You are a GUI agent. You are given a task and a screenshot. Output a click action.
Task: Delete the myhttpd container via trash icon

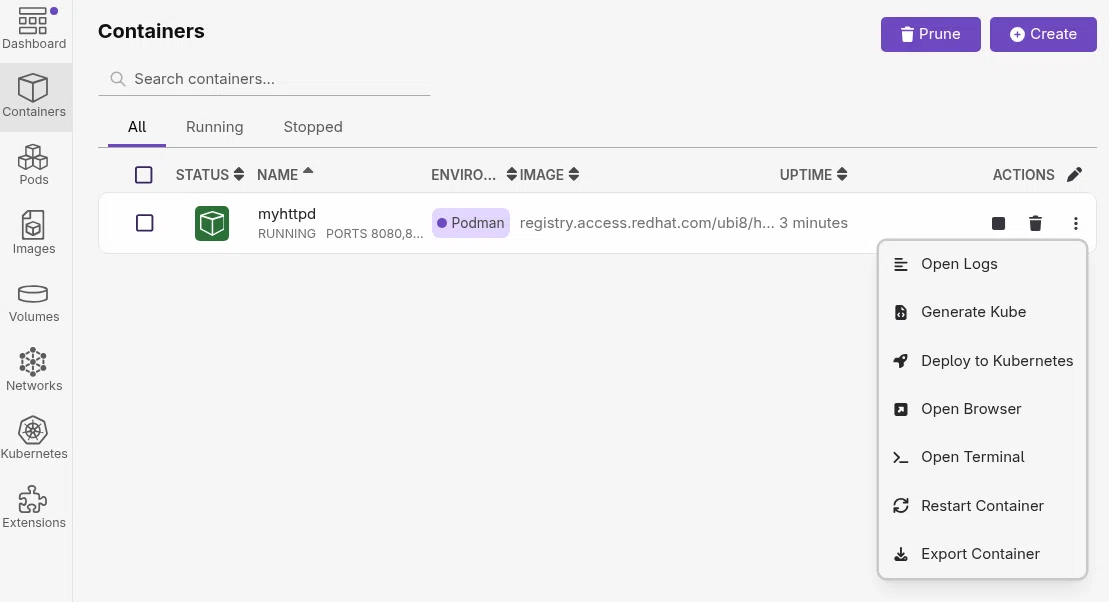[1035, 224]
